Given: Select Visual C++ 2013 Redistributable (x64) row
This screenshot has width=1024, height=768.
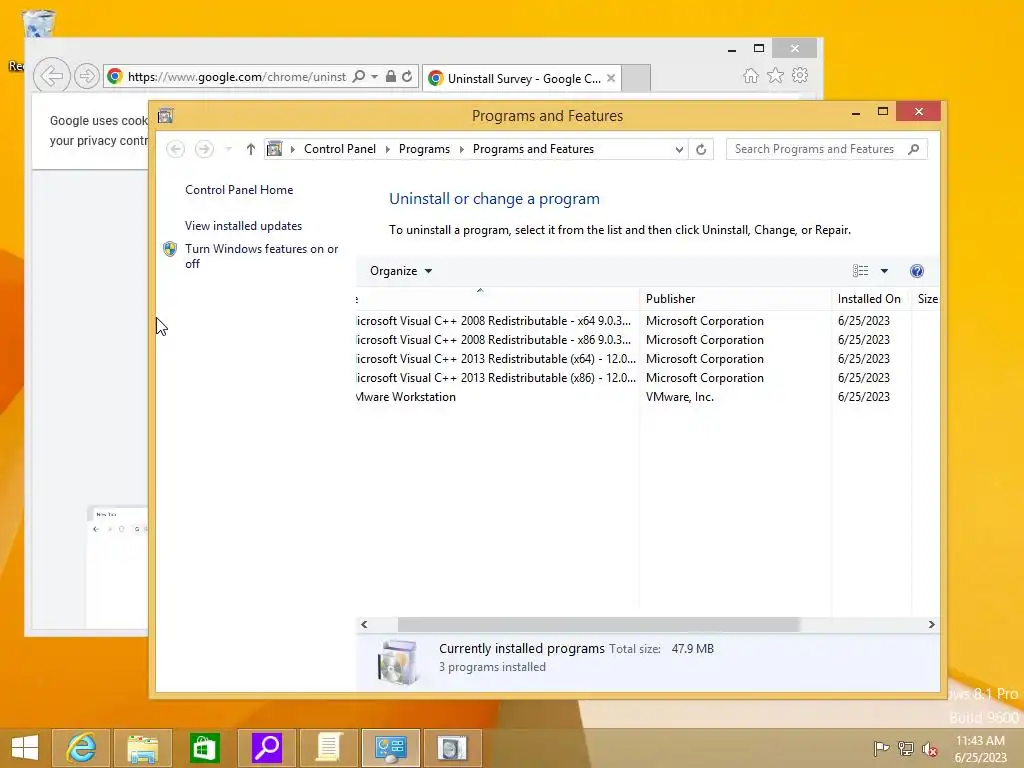Looking at the screenshot, I should tap(648, 359).
